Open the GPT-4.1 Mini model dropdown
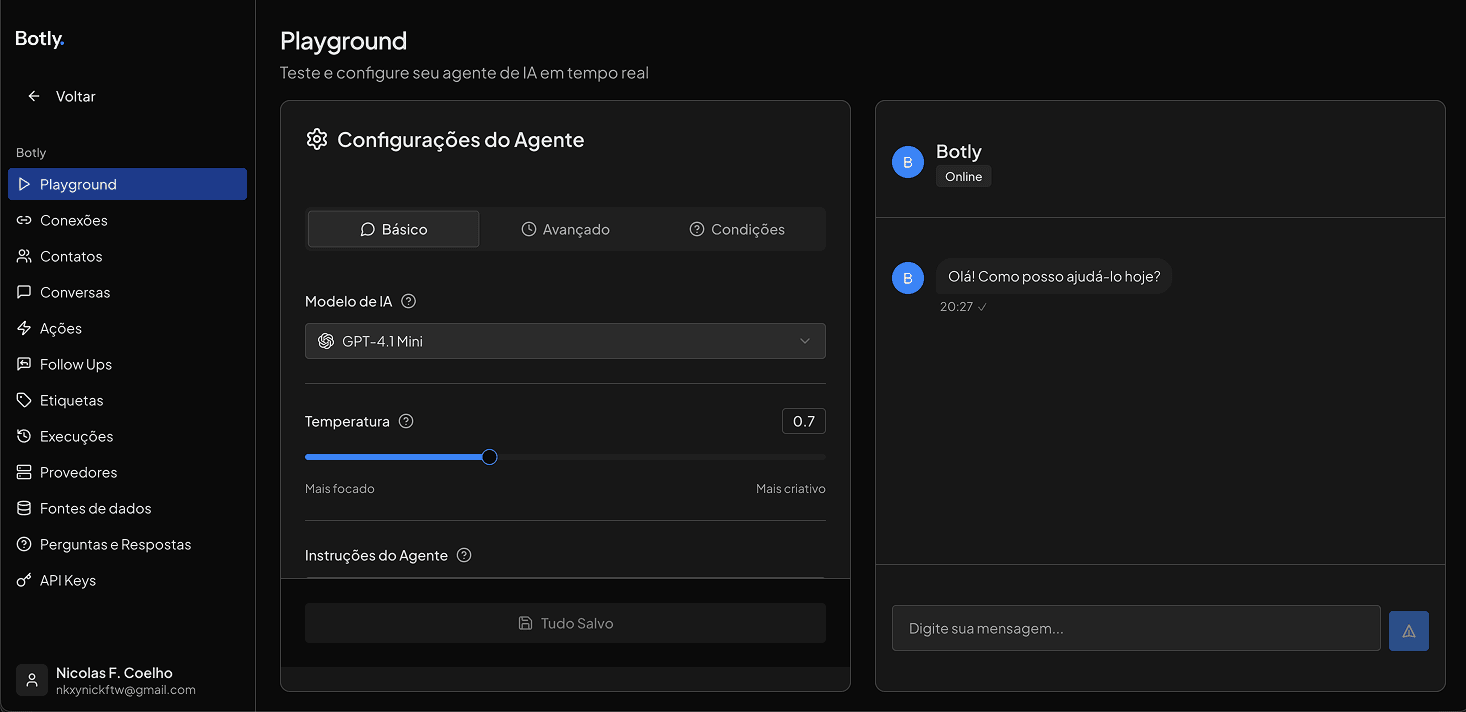The width and height of the screenshot is (1466, 712). pyautogui.click(x=565, y=341)
